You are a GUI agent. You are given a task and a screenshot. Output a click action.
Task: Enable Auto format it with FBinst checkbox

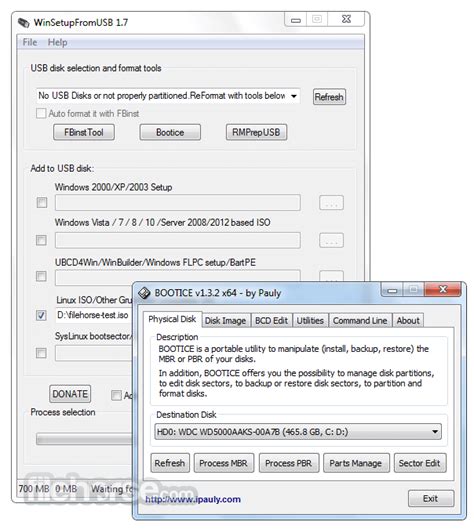coord(41,113)
